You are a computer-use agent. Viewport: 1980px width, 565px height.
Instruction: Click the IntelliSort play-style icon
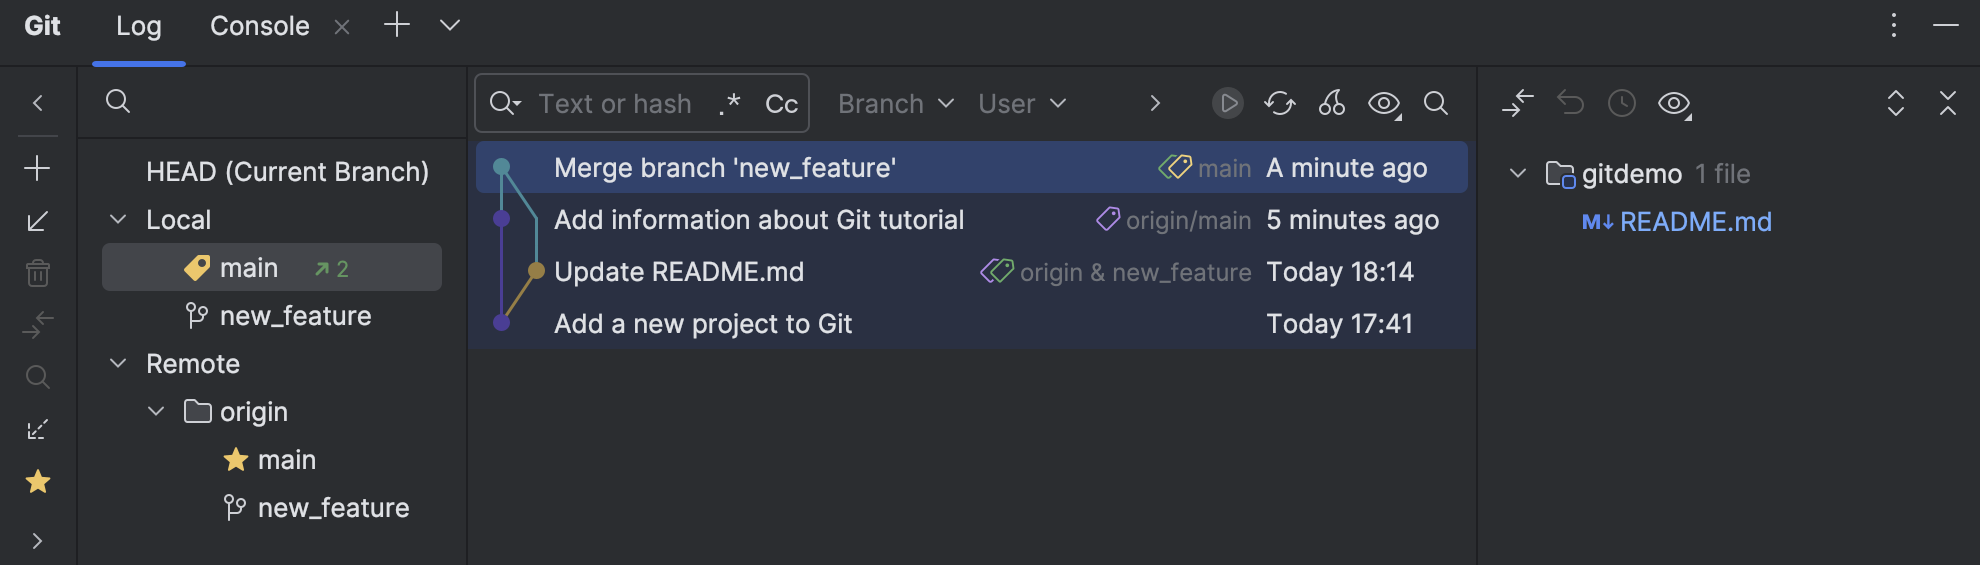tap(1228, 103)
